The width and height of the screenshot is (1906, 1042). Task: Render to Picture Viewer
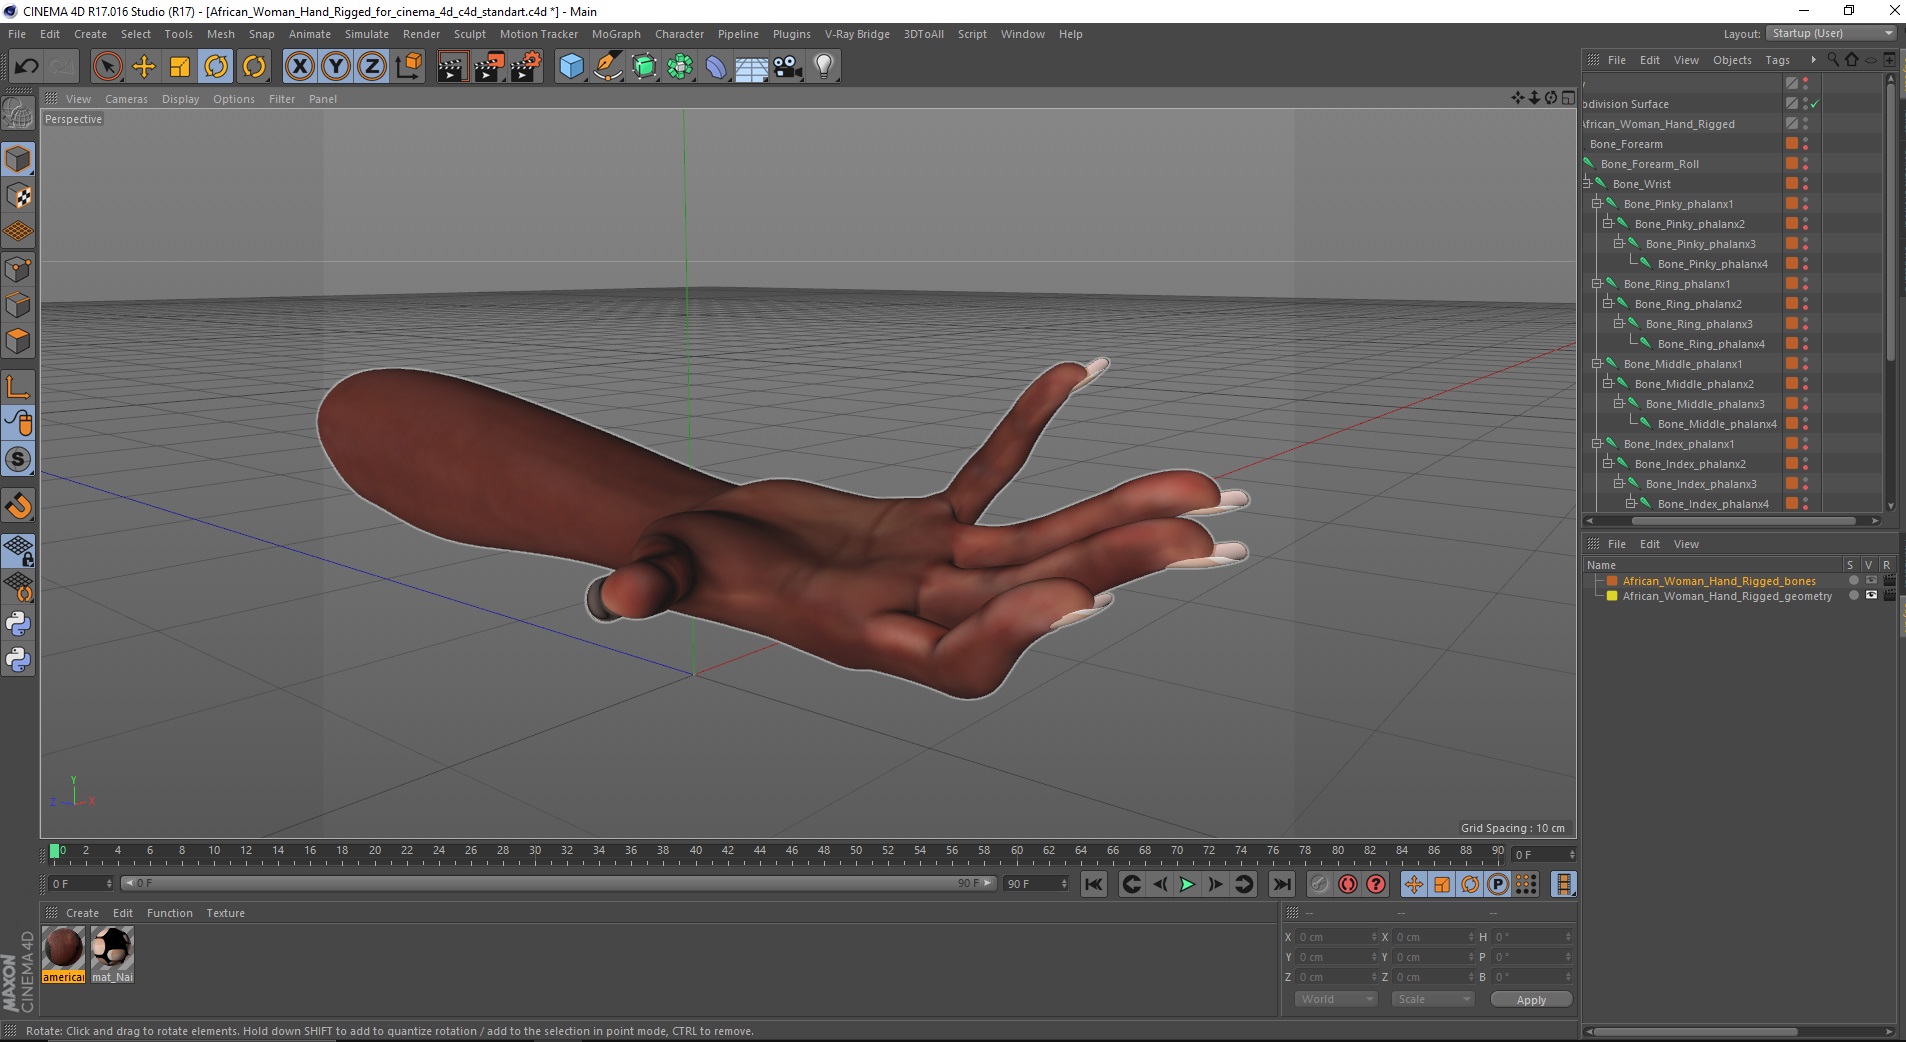(489, 66)
